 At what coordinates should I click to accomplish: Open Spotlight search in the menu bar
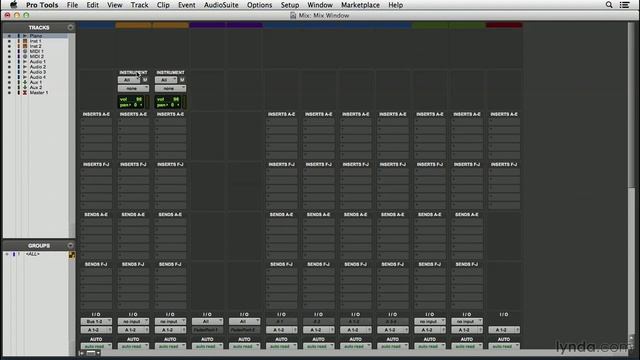click(x=609, y=5)
